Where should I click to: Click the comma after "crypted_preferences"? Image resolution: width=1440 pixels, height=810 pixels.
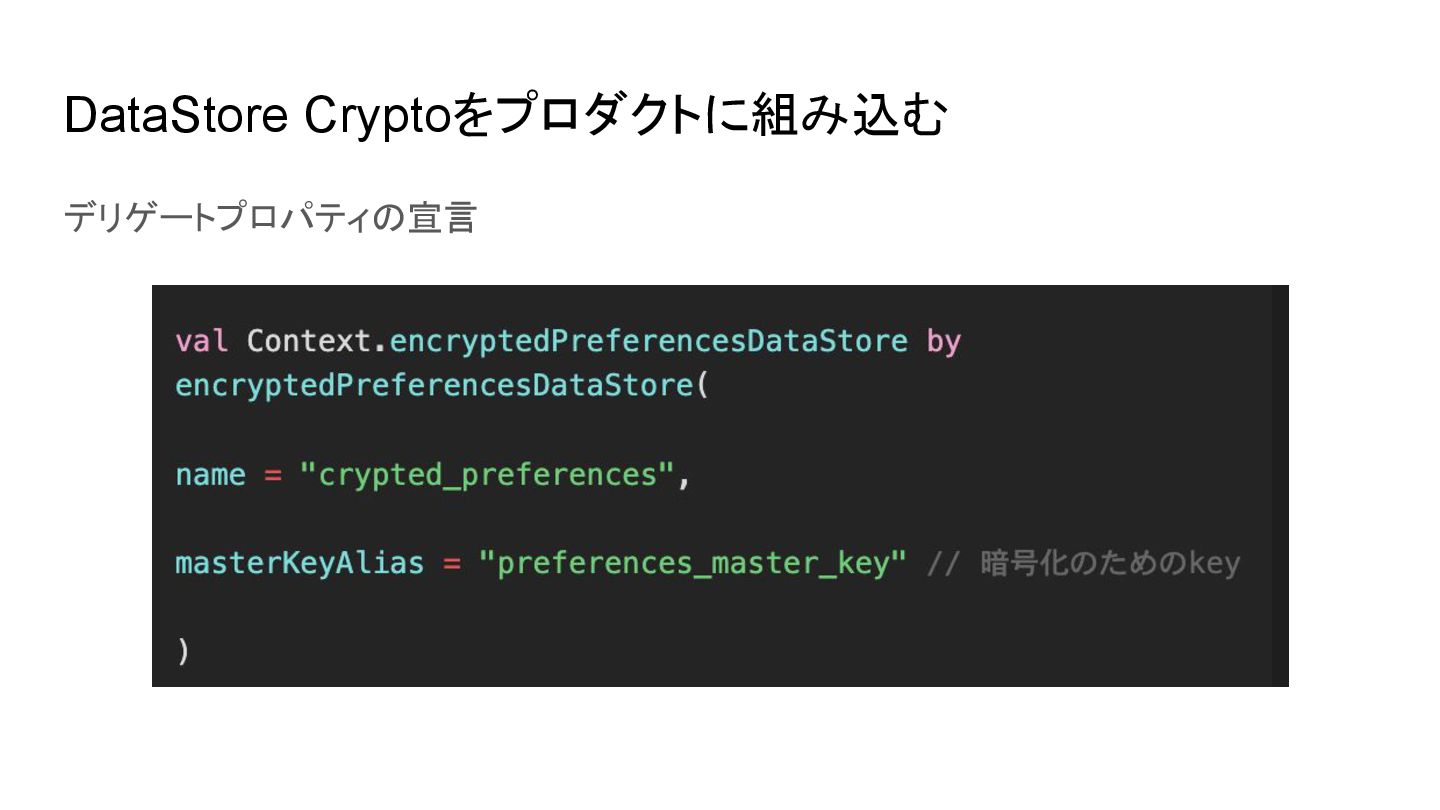[x=684, y=476]
